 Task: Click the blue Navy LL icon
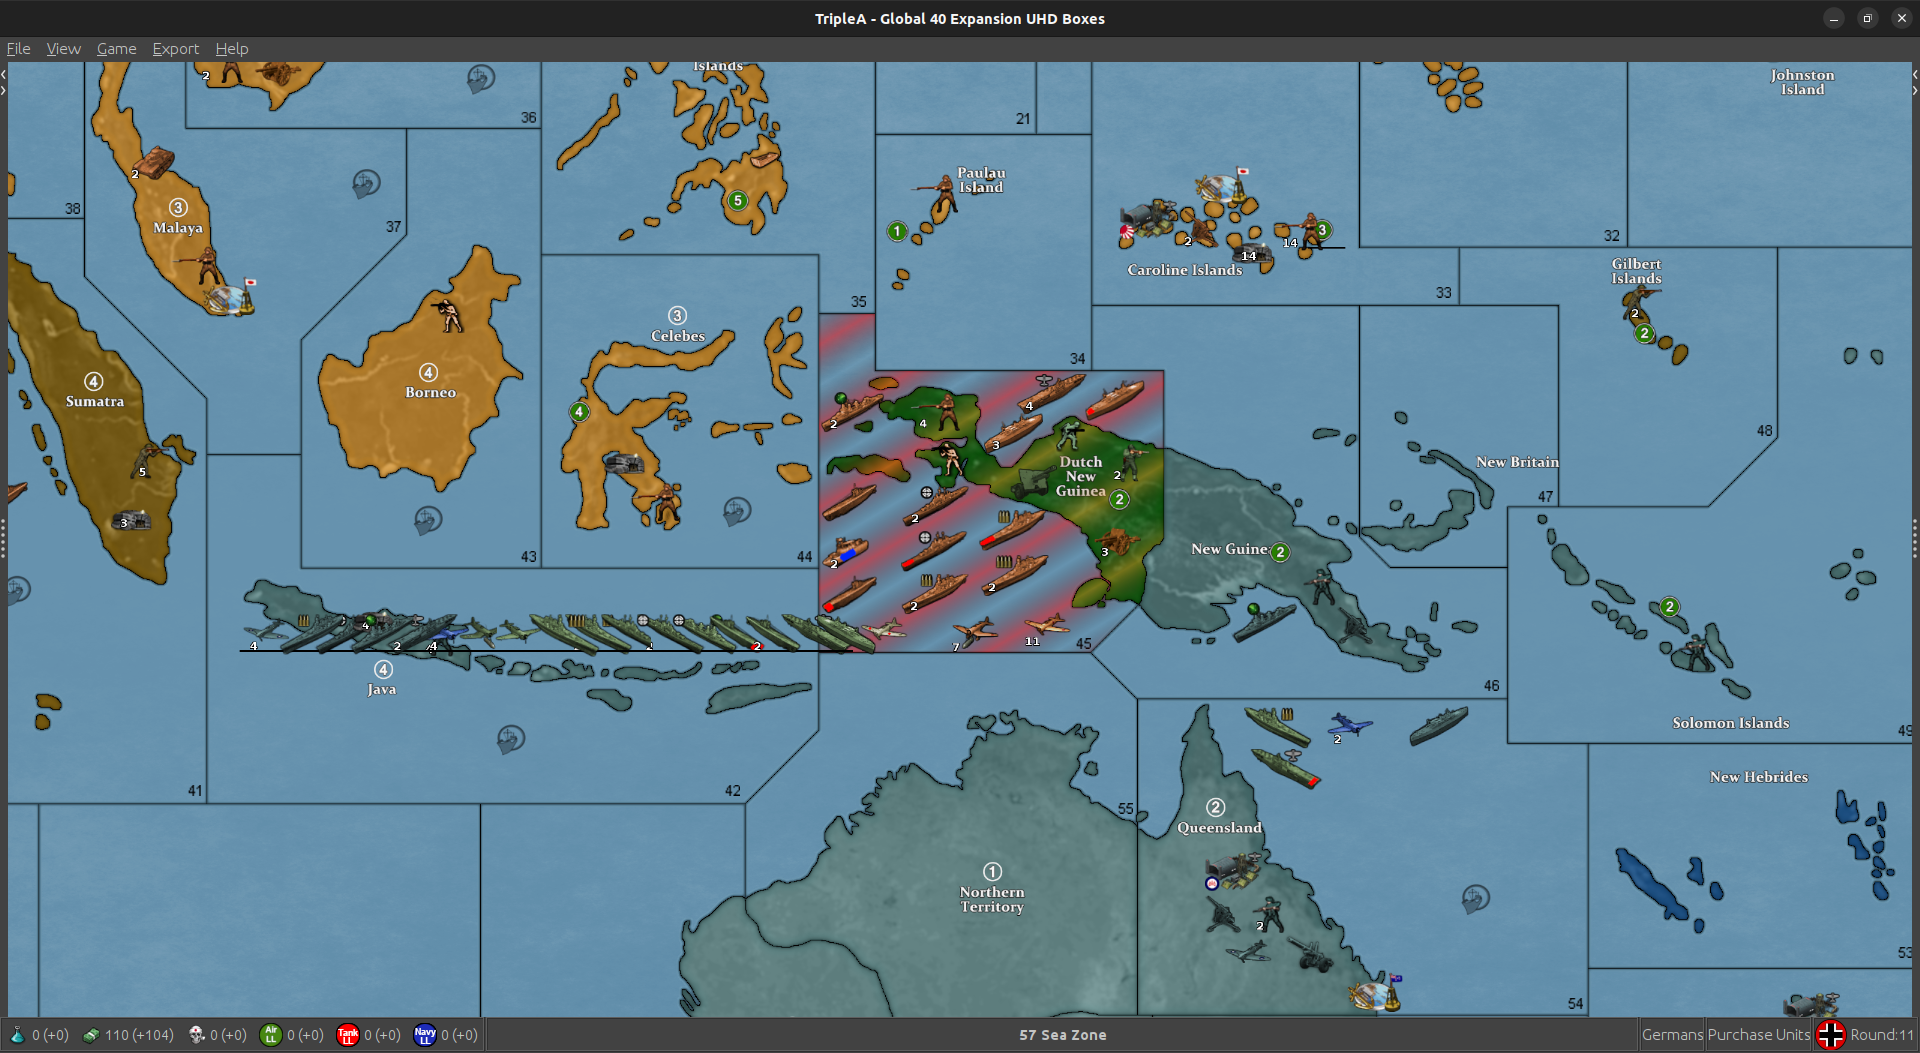click(425, 1035)
